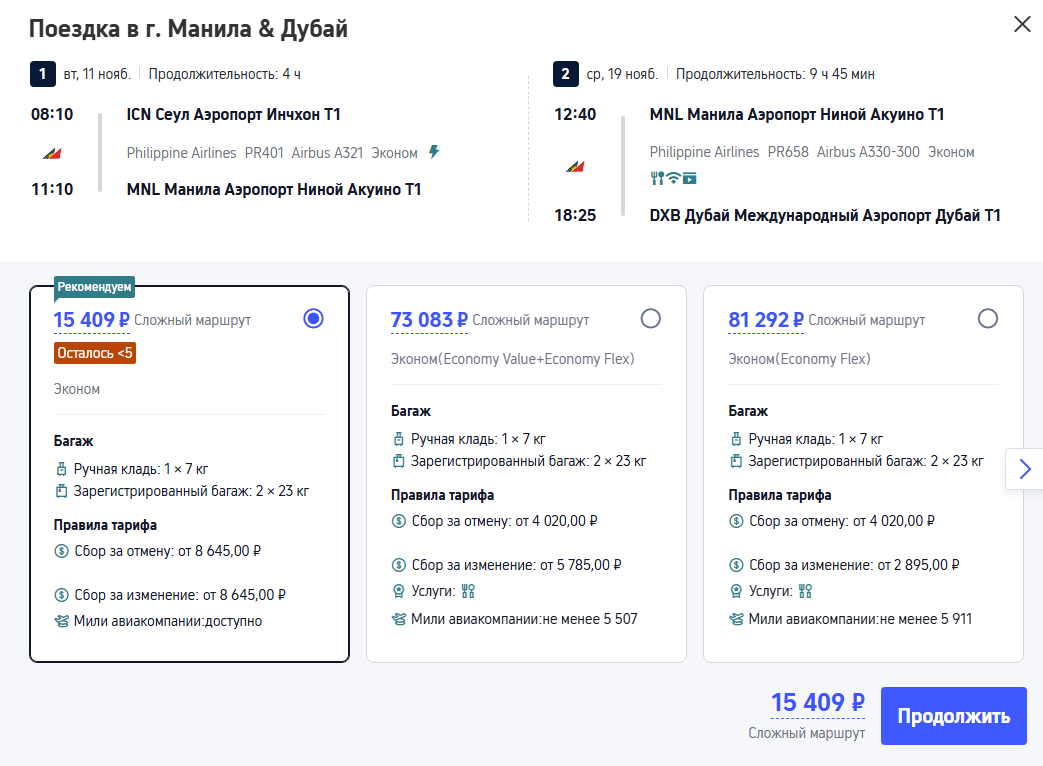Click the Продолжить button

[x=953, y=716]
